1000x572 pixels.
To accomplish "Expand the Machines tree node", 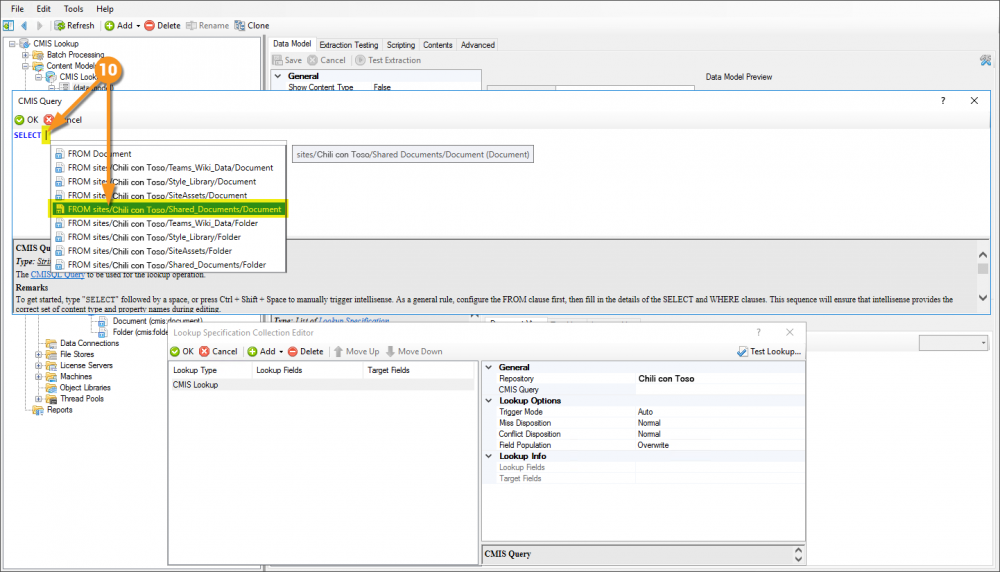I will [x=38, y=377].
